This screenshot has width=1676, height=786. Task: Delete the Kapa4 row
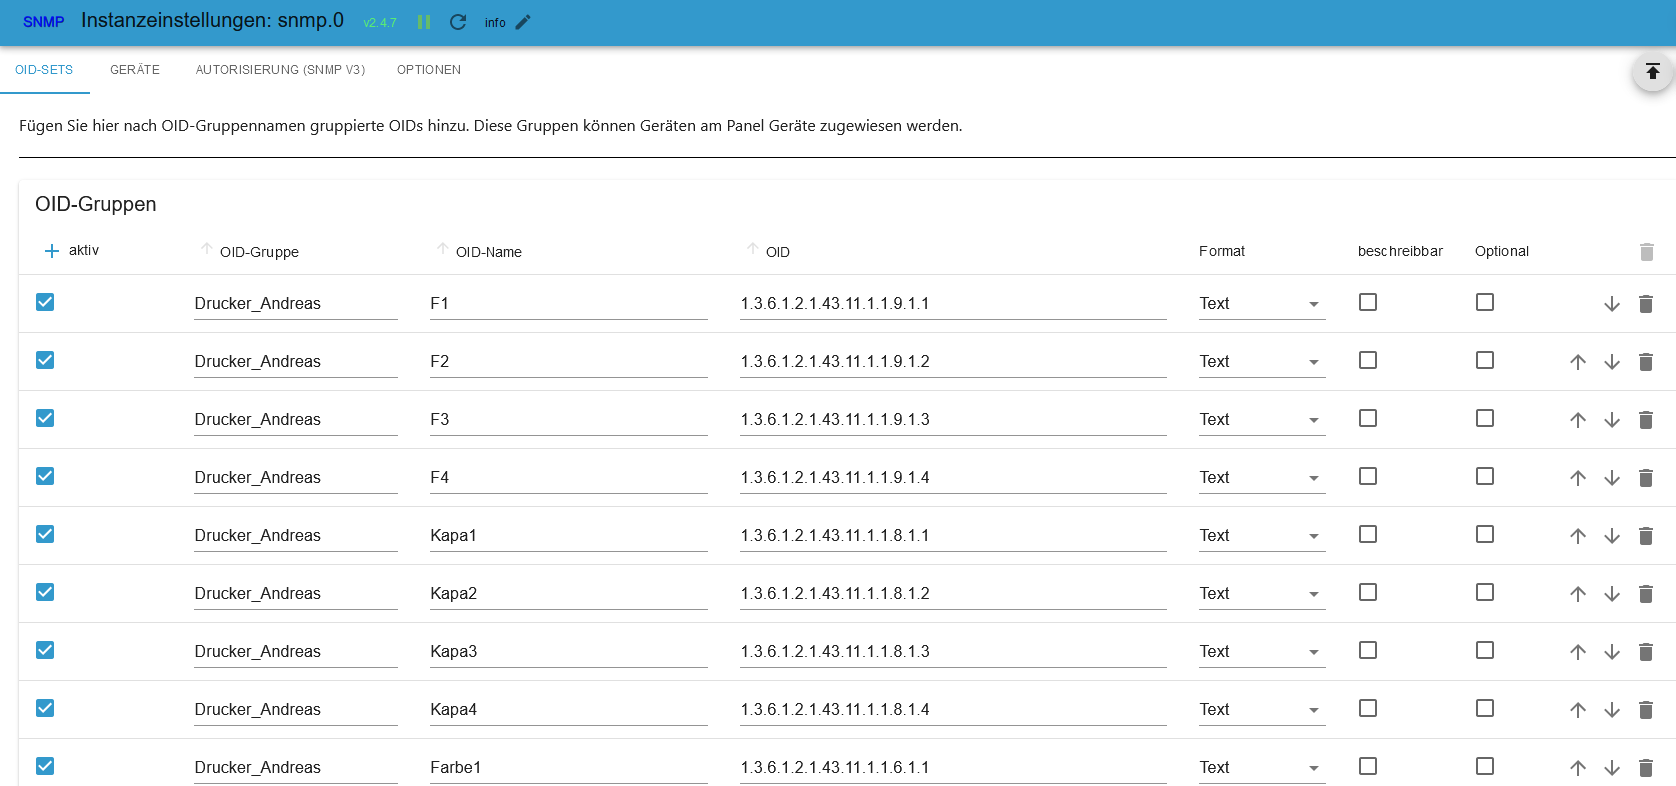[x=1646, y=710]
